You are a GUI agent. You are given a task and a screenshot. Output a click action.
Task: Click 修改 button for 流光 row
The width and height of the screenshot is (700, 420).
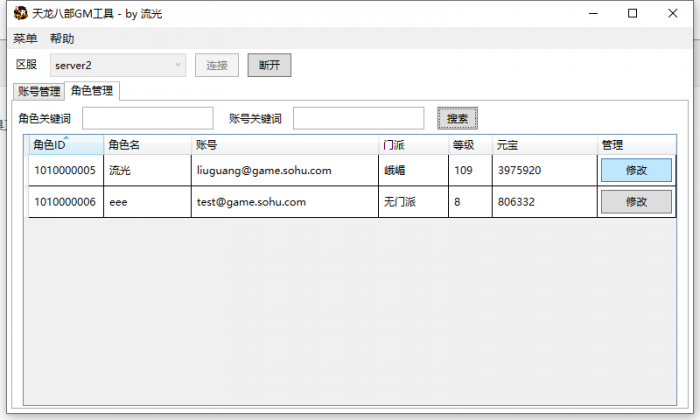pos(636,170)
